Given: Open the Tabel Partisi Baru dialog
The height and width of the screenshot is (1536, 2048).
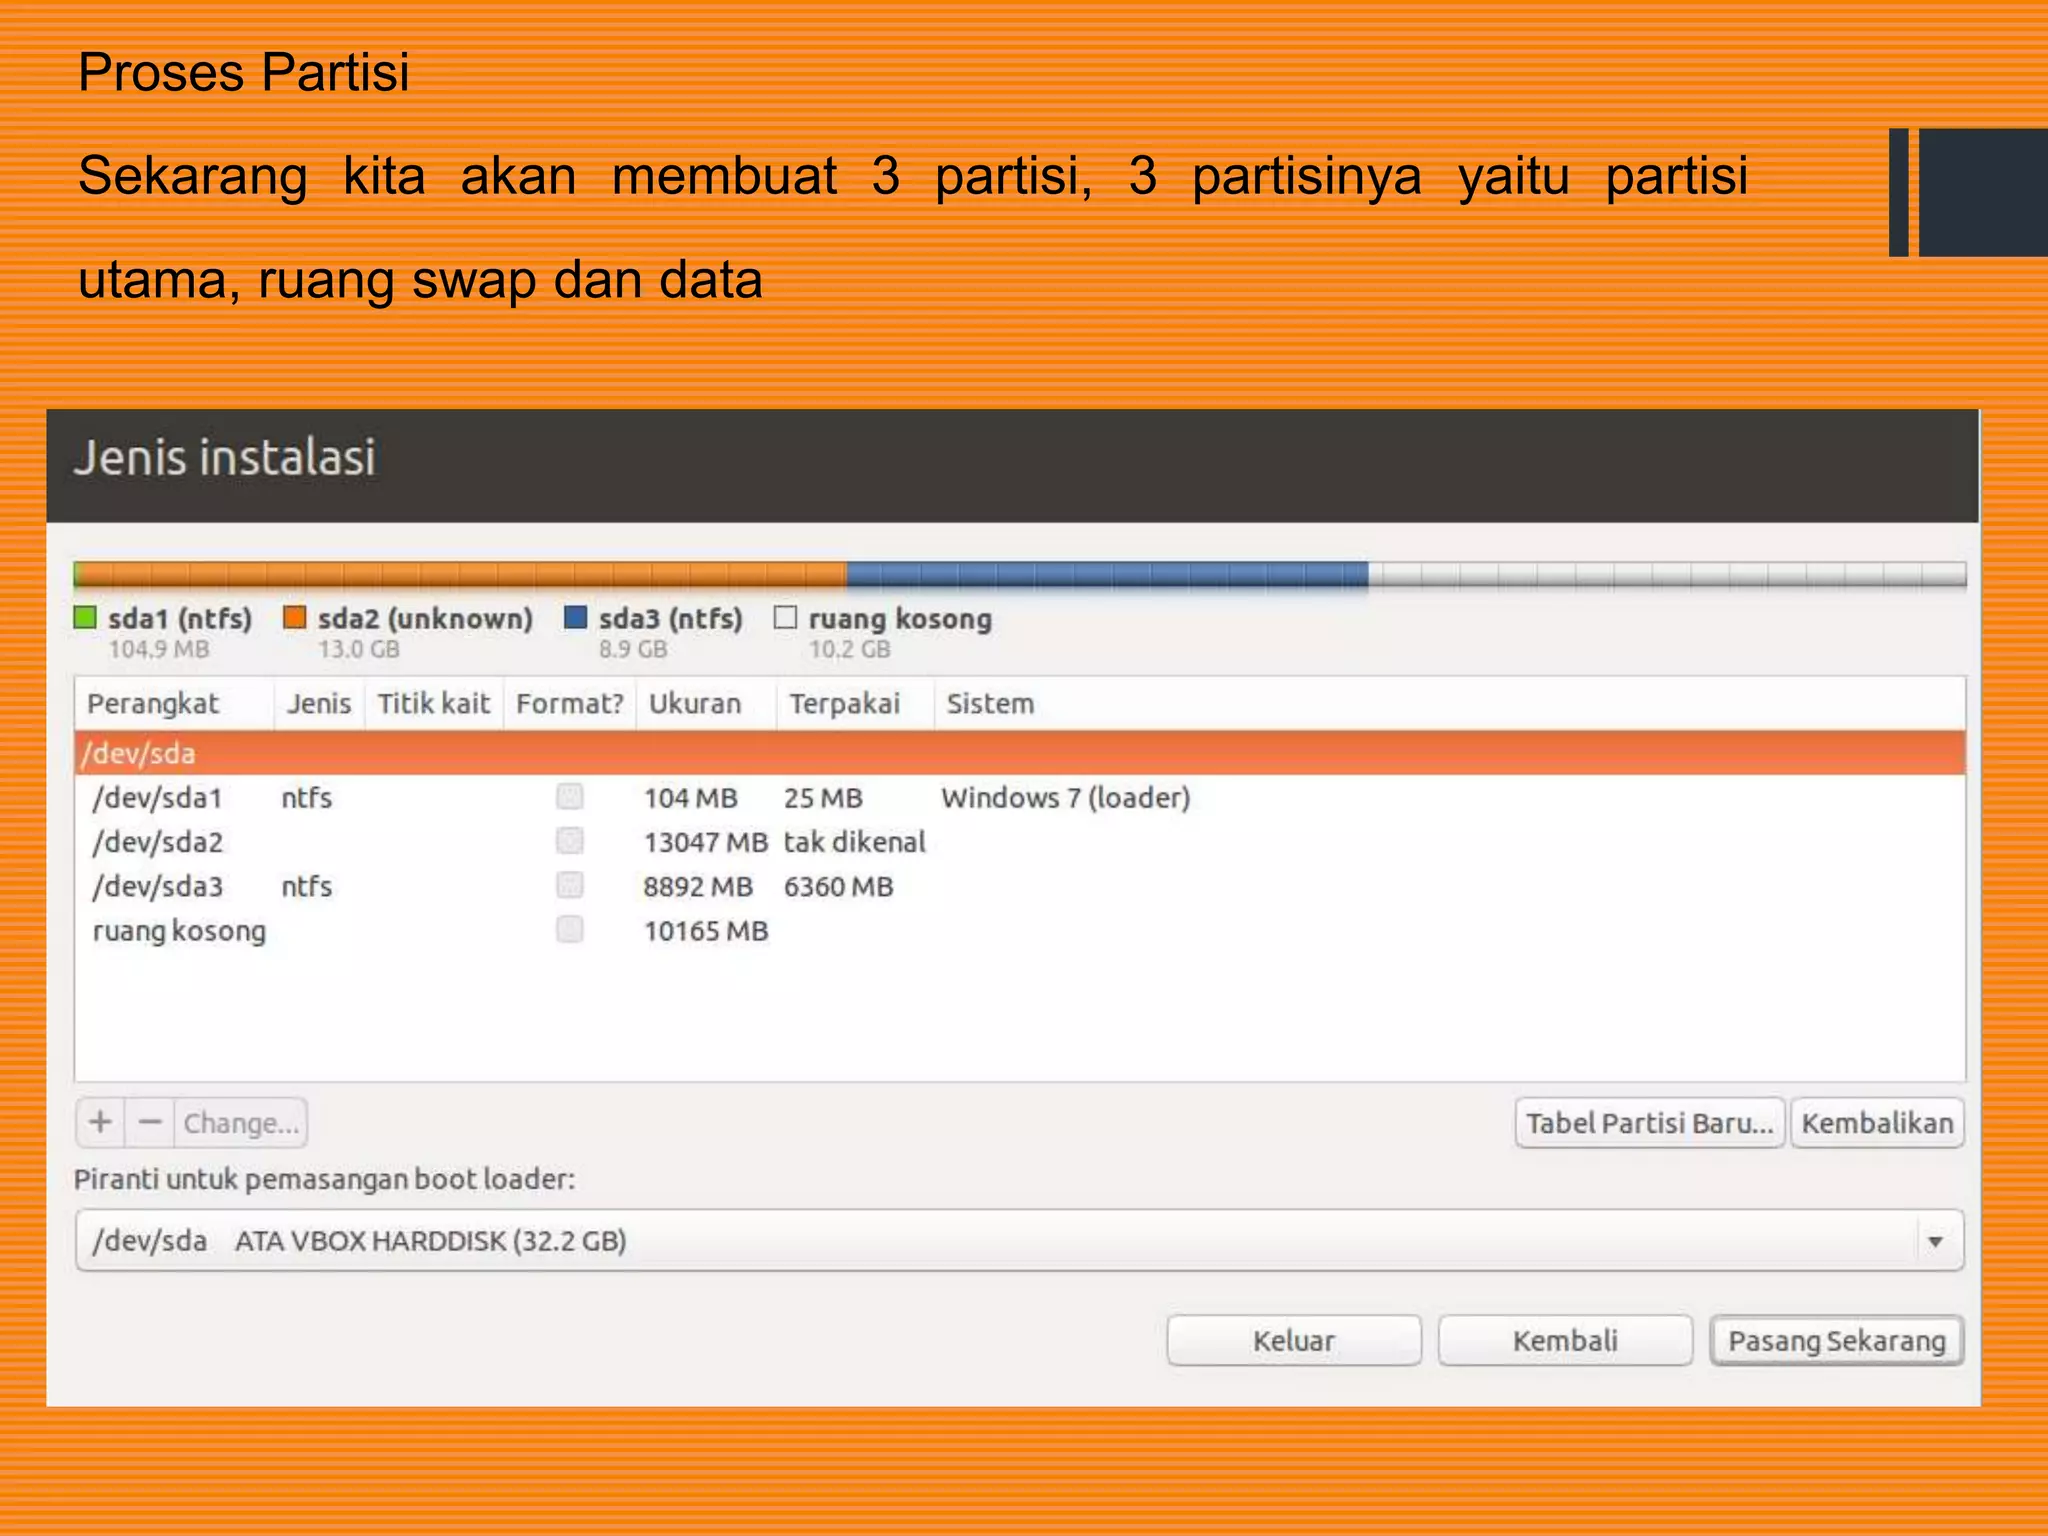Looking at the screenshot, I should pyautogui.click(x=1649, y=1123).
